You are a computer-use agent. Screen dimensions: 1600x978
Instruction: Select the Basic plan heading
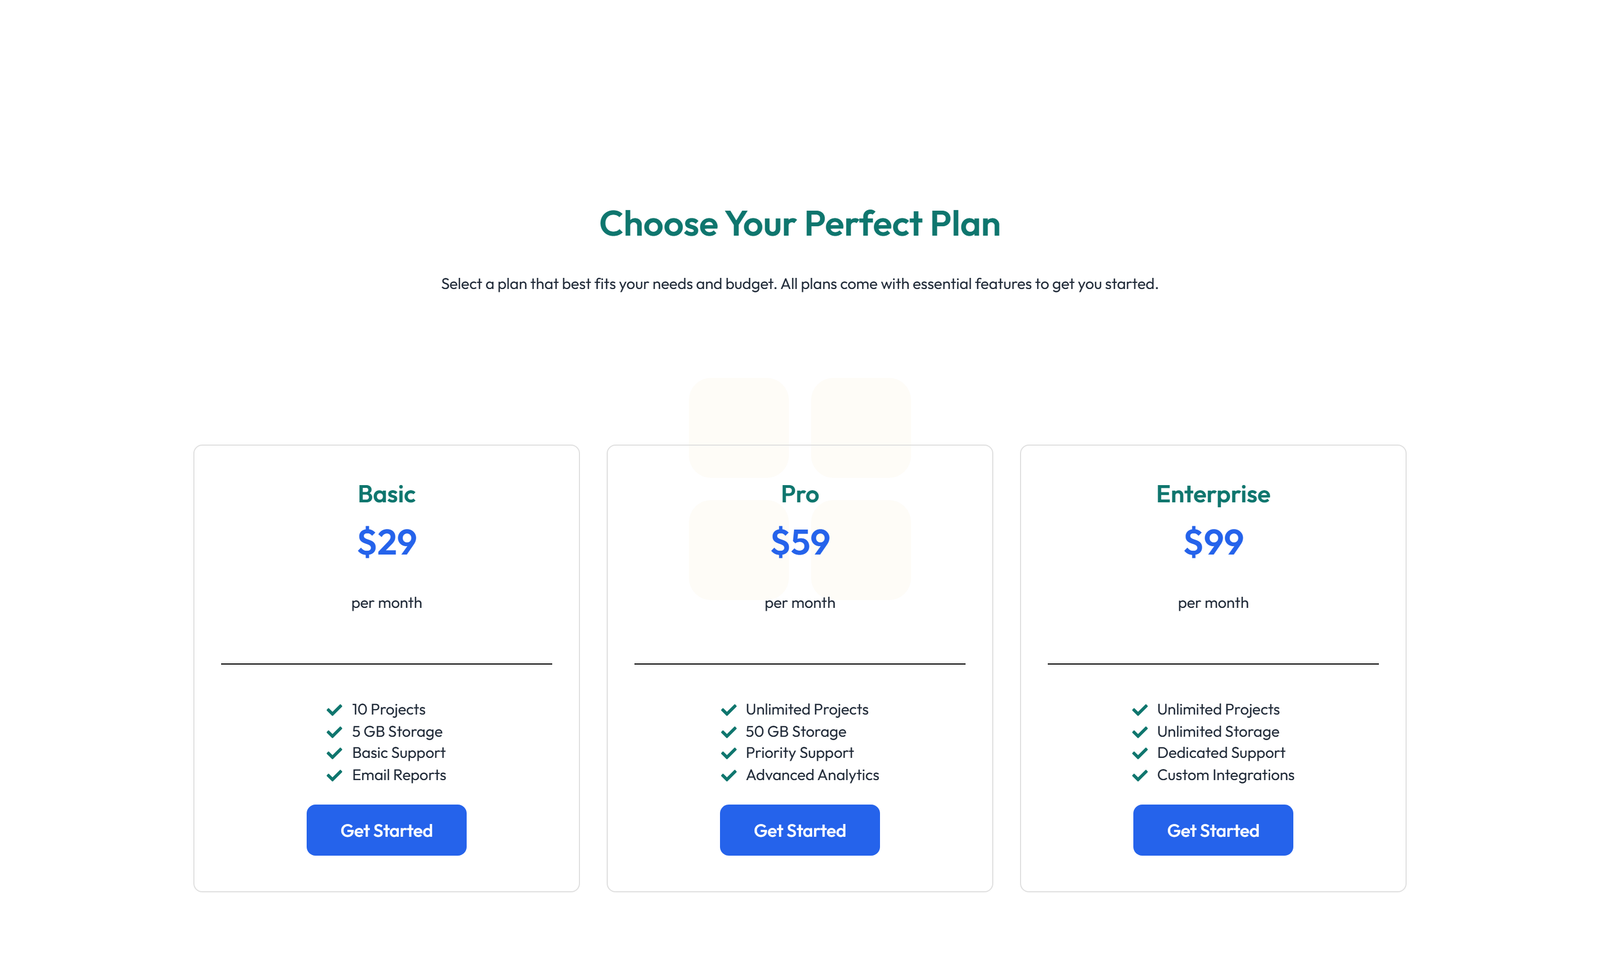[386, 493]
